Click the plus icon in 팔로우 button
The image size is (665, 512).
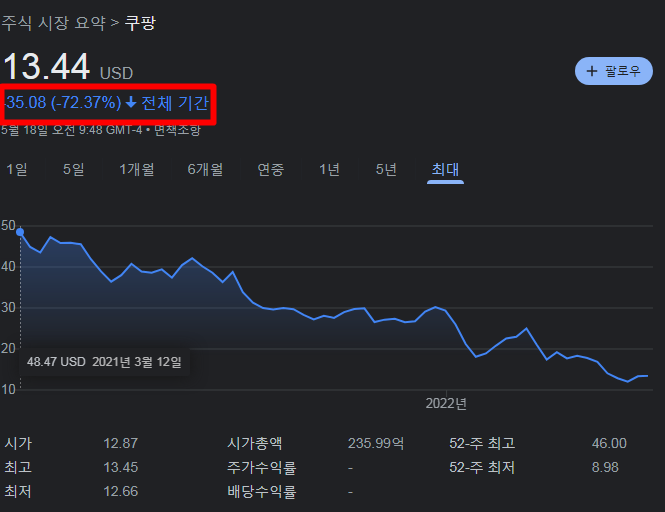click(592, 71)
